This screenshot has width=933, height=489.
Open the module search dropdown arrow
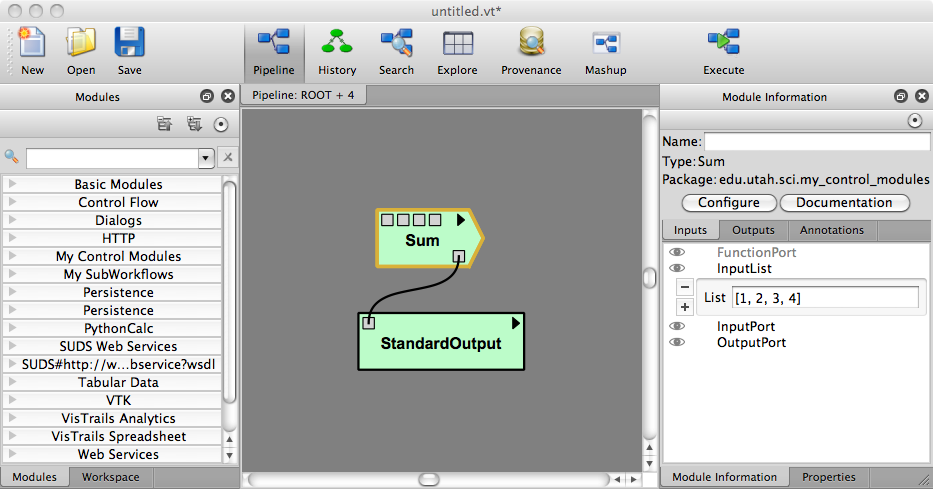206,158
